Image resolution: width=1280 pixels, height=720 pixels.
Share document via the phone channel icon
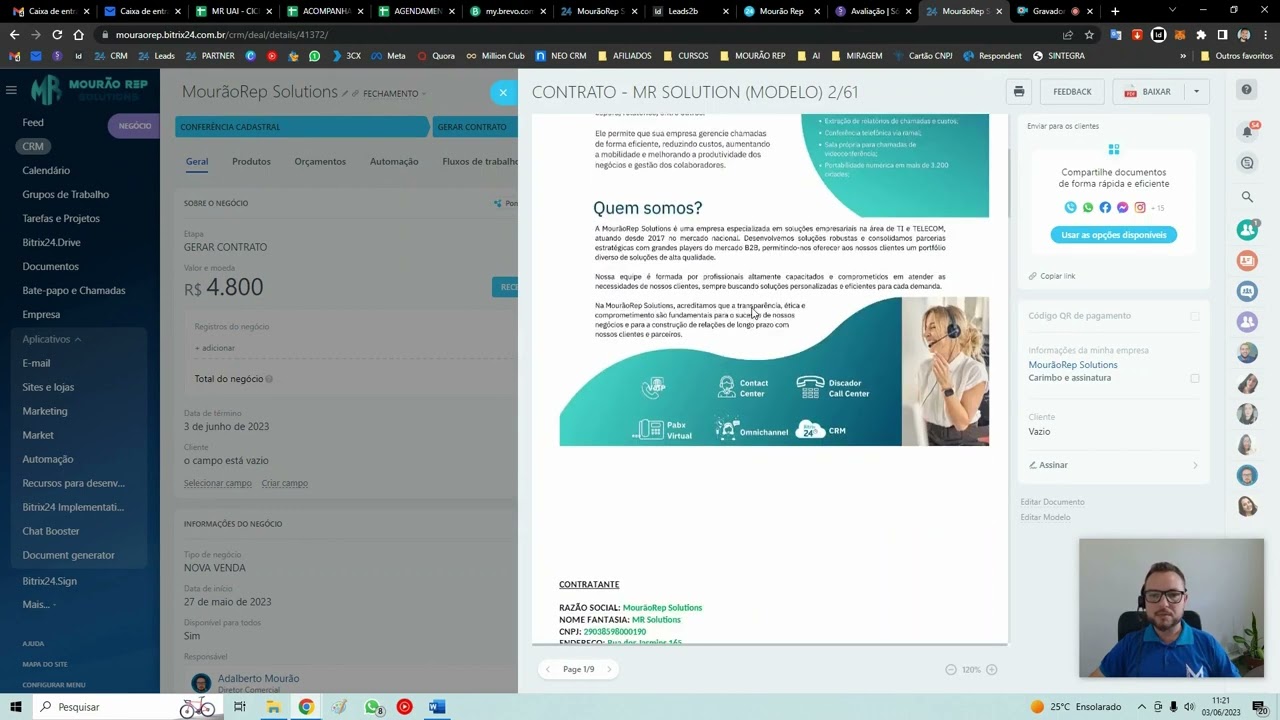1070,207
